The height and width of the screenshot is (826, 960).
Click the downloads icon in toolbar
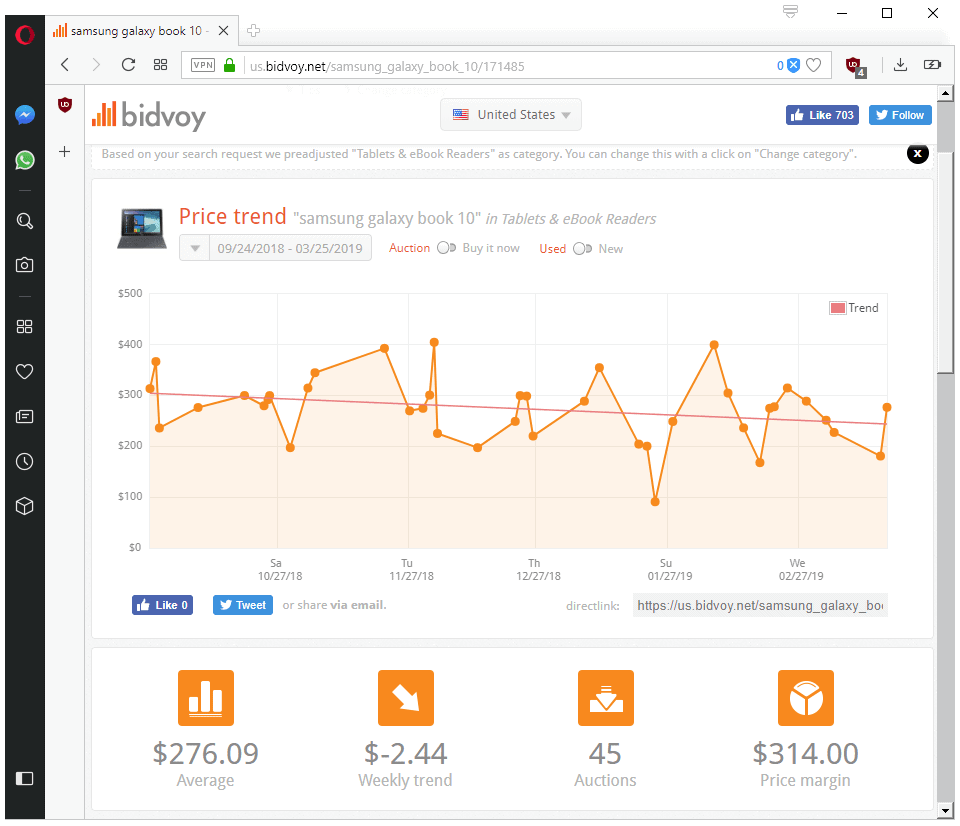pos(900,65)
